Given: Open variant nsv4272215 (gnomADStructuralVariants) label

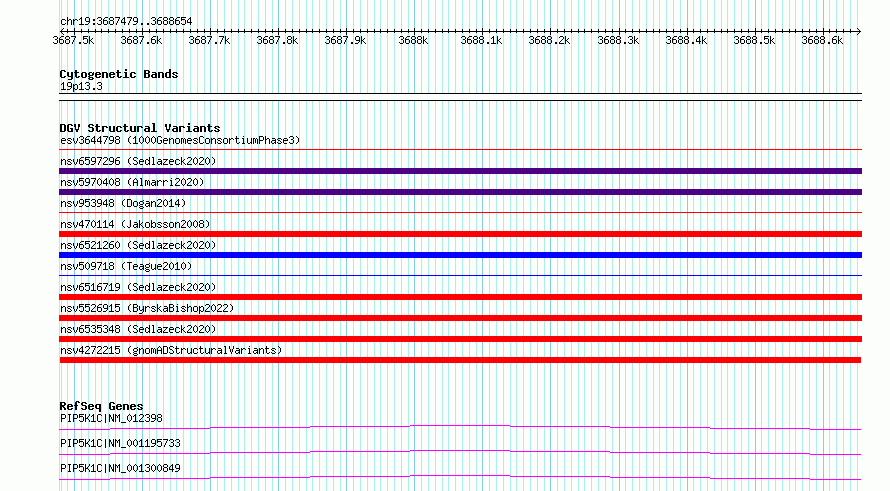Looking at the screenshot, I should (171, 350).
